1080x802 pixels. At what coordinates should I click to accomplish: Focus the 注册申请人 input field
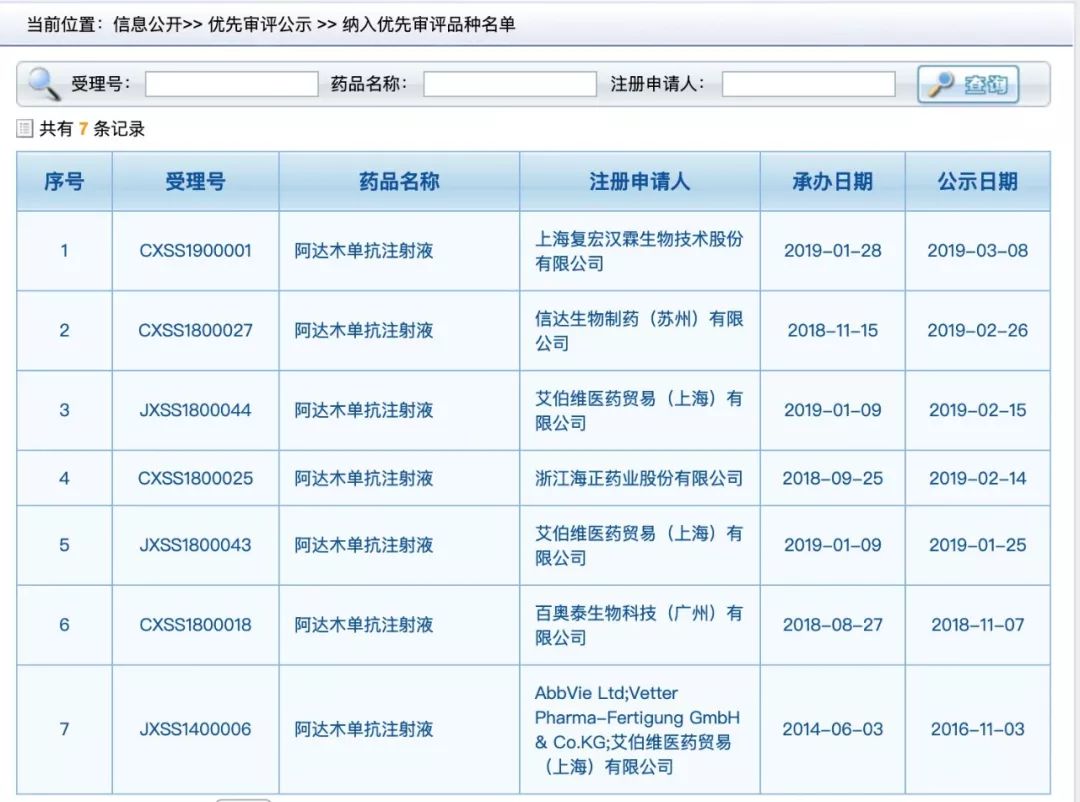pos(809,84)
